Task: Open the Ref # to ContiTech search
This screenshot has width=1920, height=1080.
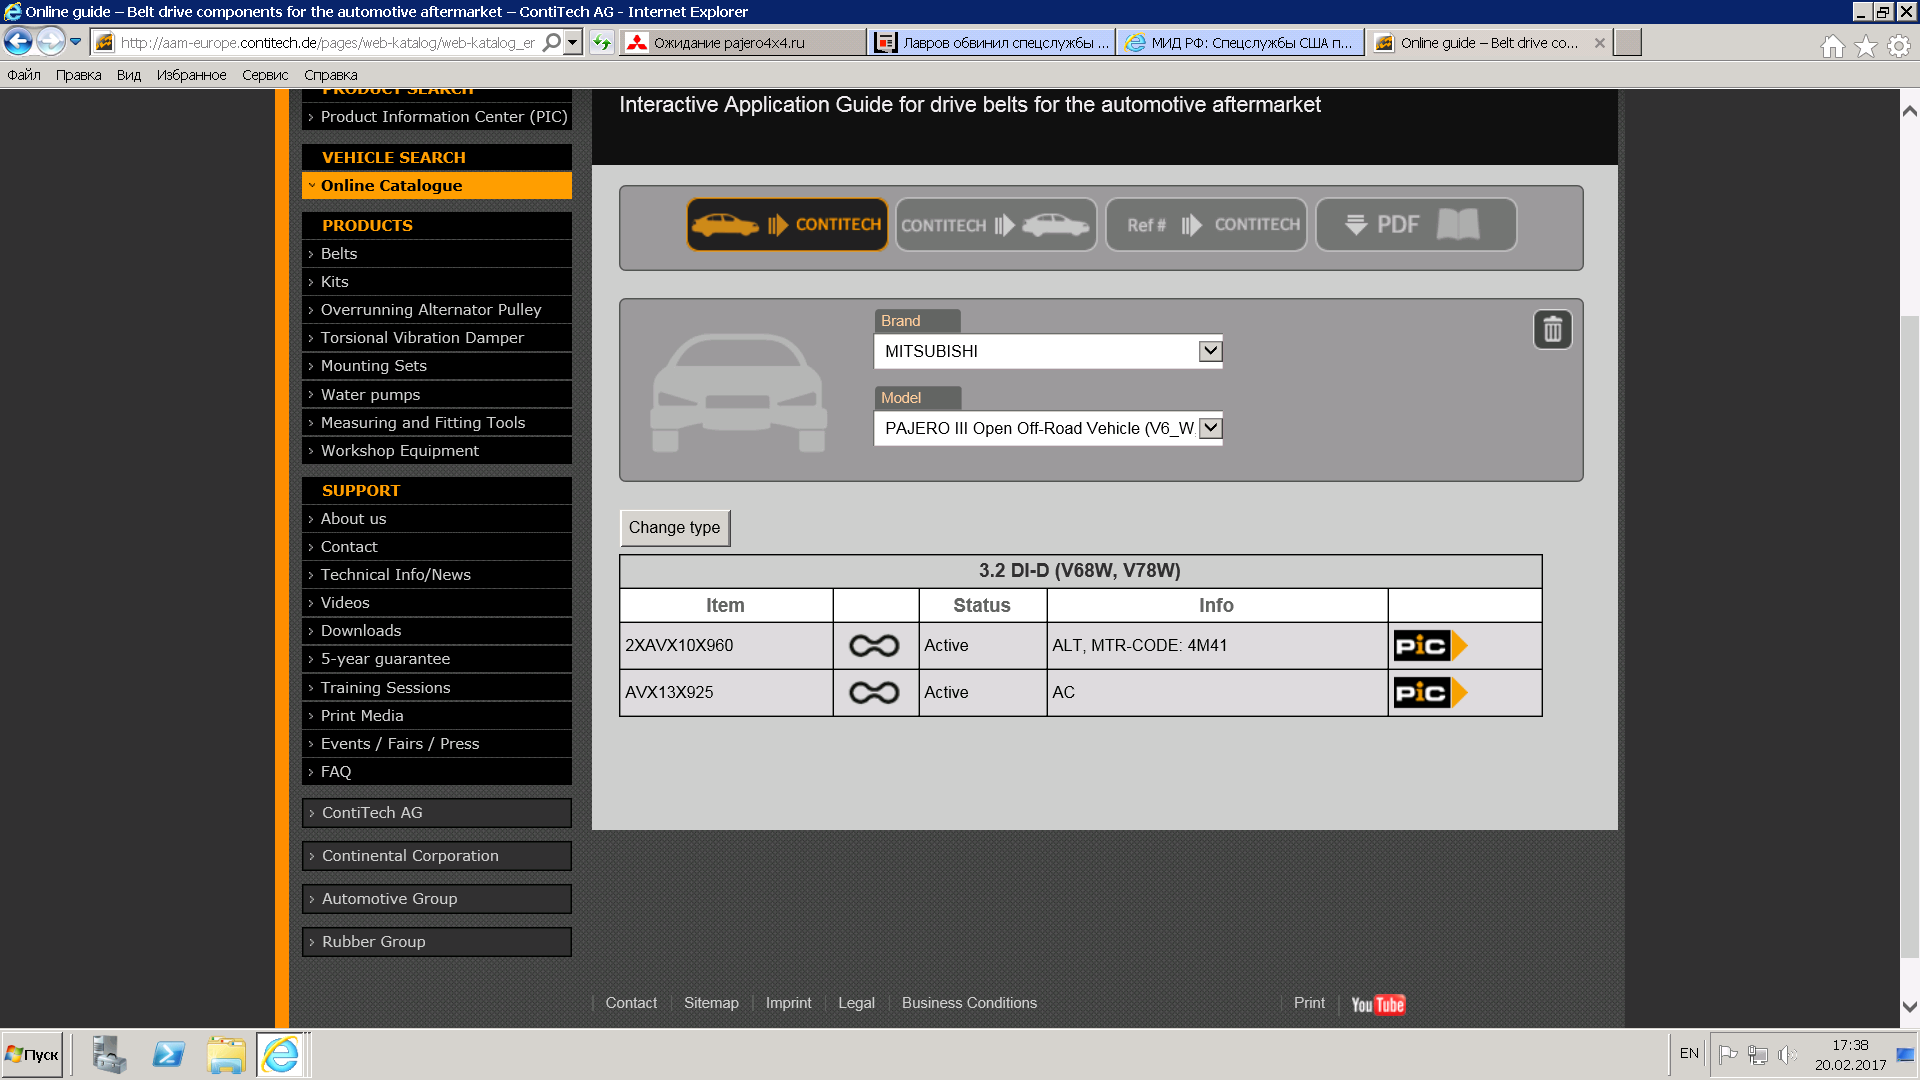Action: [x=1206, y=225]
